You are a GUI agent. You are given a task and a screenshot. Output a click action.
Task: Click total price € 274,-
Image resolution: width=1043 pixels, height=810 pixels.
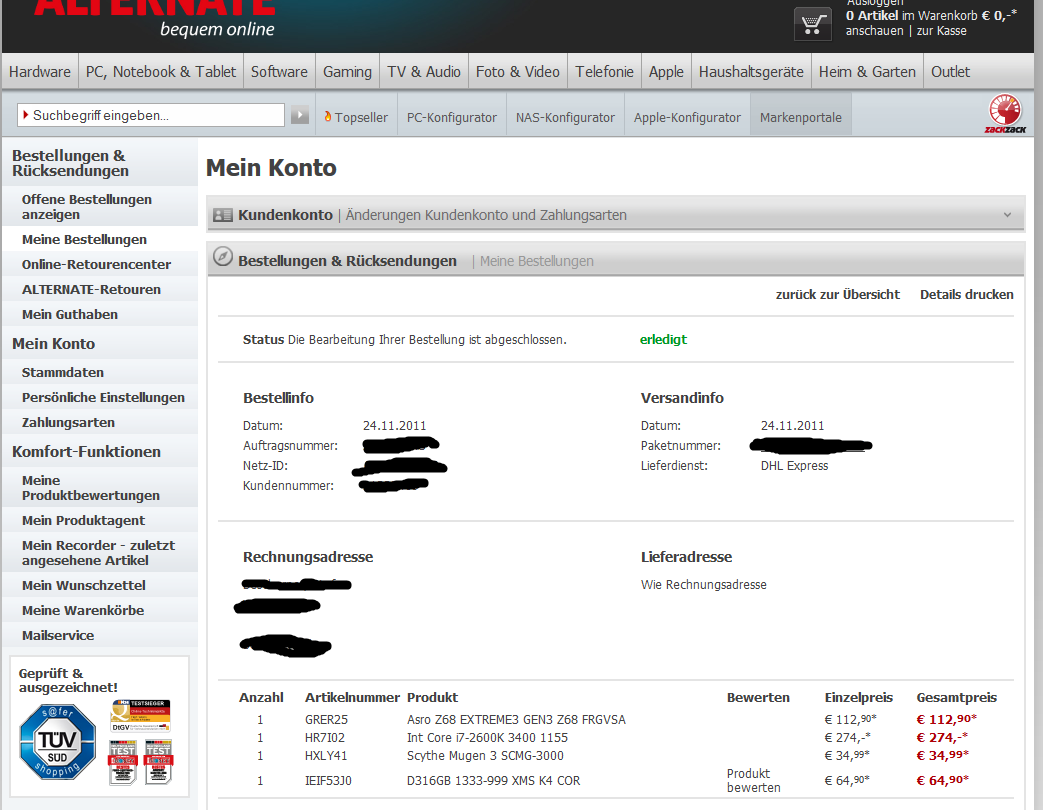(942, 738)
